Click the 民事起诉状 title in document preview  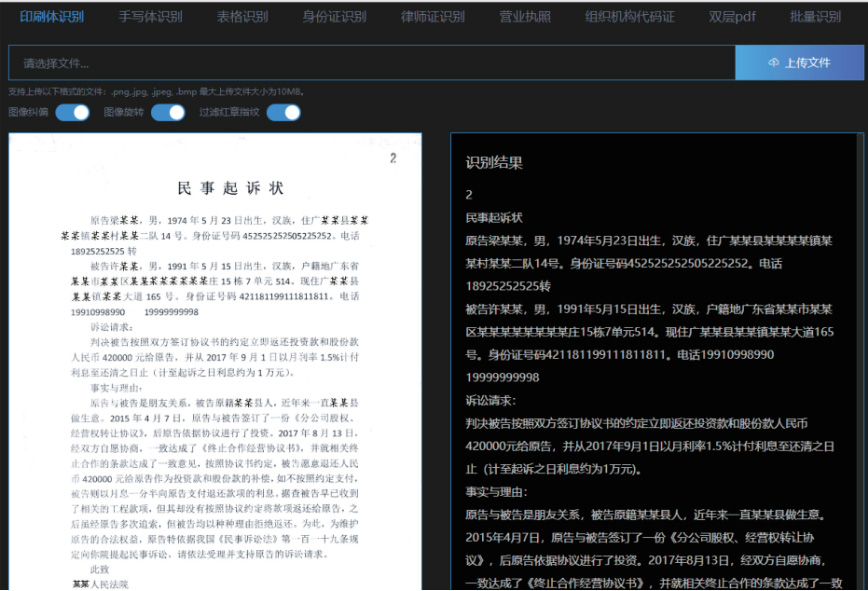(230, 188)
